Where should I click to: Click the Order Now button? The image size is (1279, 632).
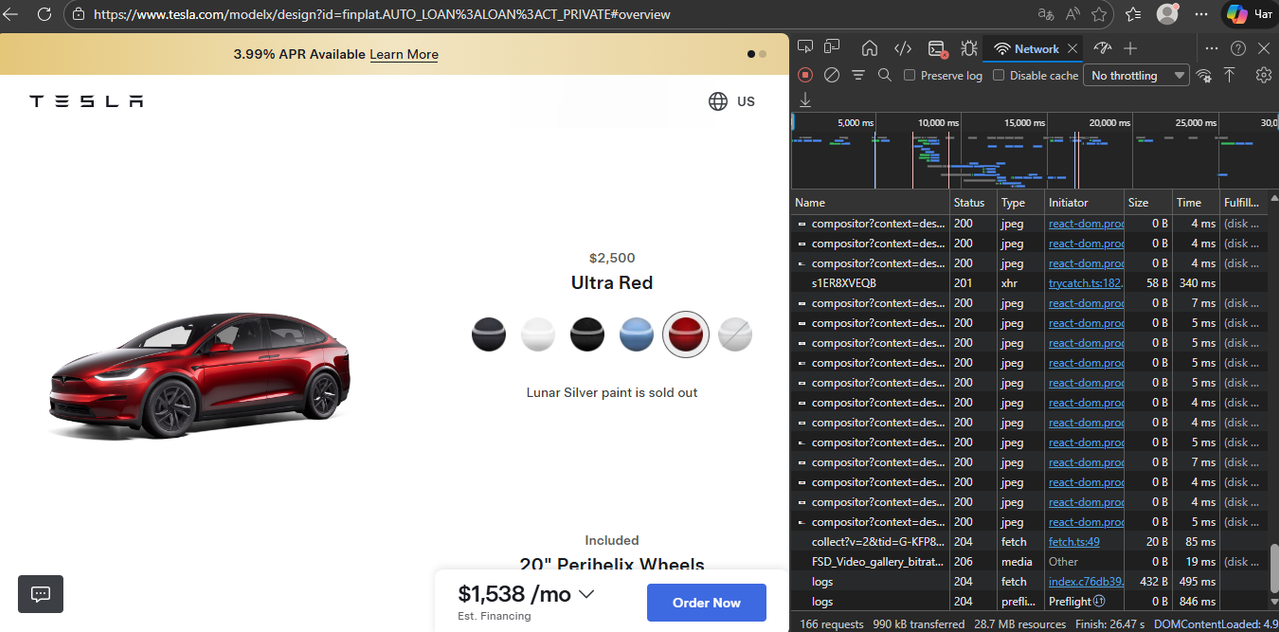(x=707, y=603)
